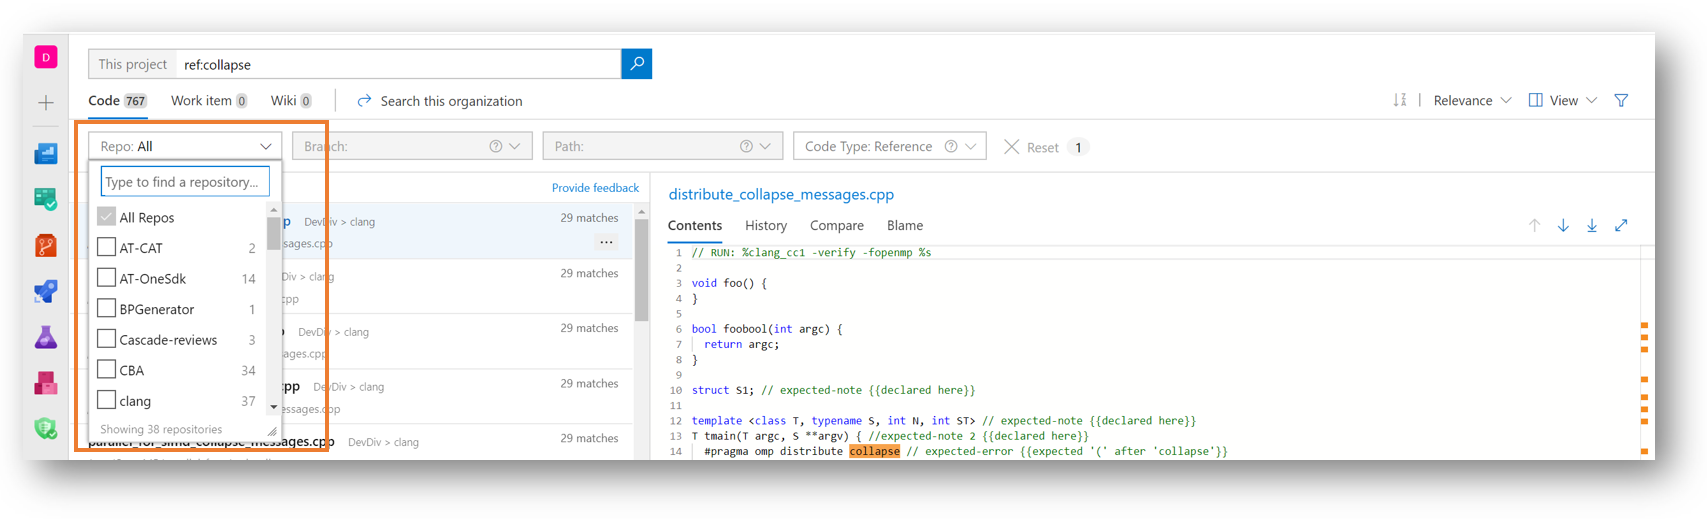Open the Relevance sort dropdown

(1471, 100)
